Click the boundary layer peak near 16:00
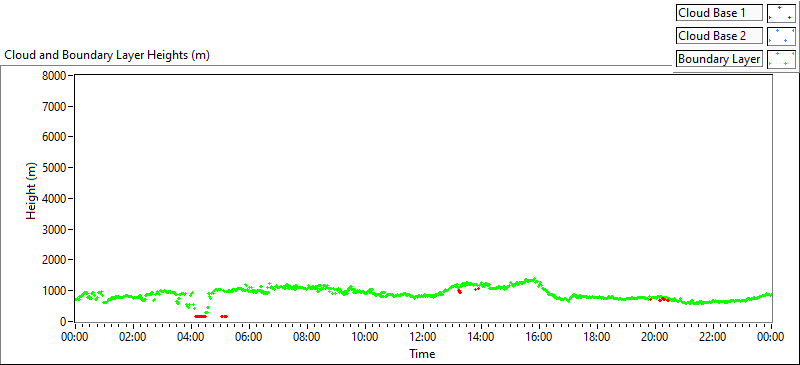This screenshot has height=365, width=800. coord(533,279)
